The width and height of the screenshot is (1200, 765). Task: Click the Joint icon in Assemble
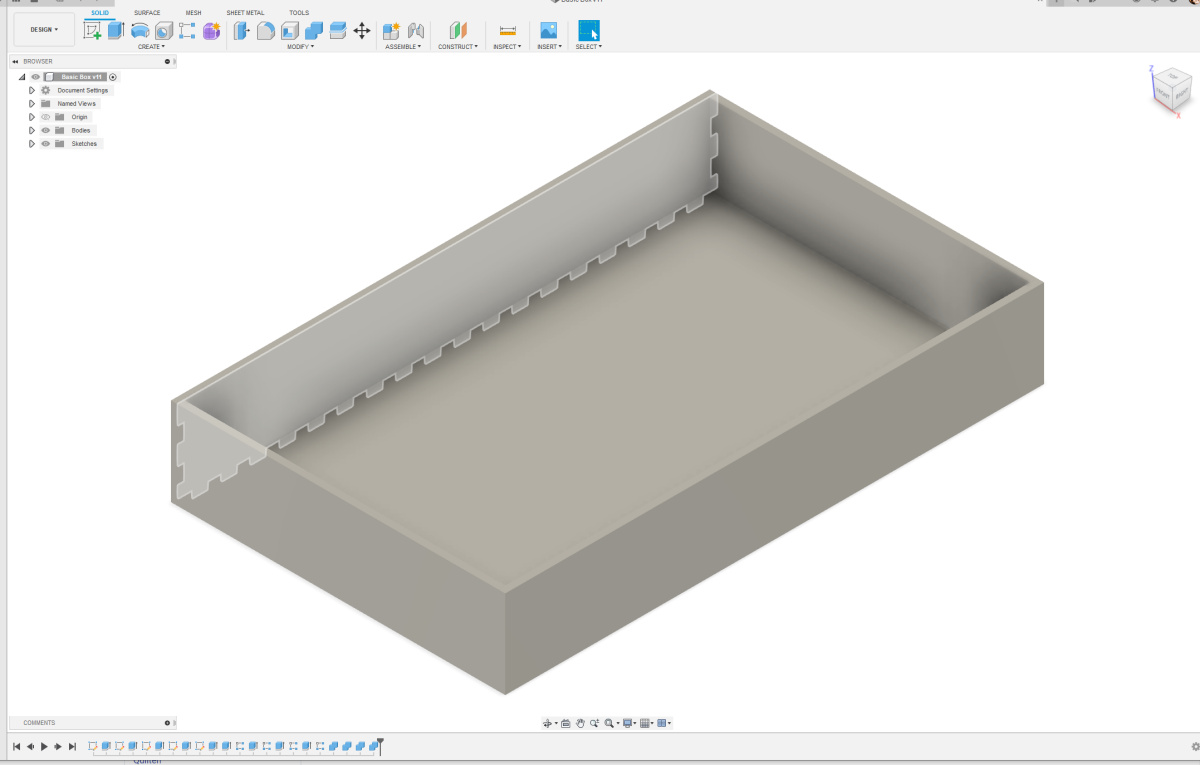pyautogui.click(x=416, y=31)
